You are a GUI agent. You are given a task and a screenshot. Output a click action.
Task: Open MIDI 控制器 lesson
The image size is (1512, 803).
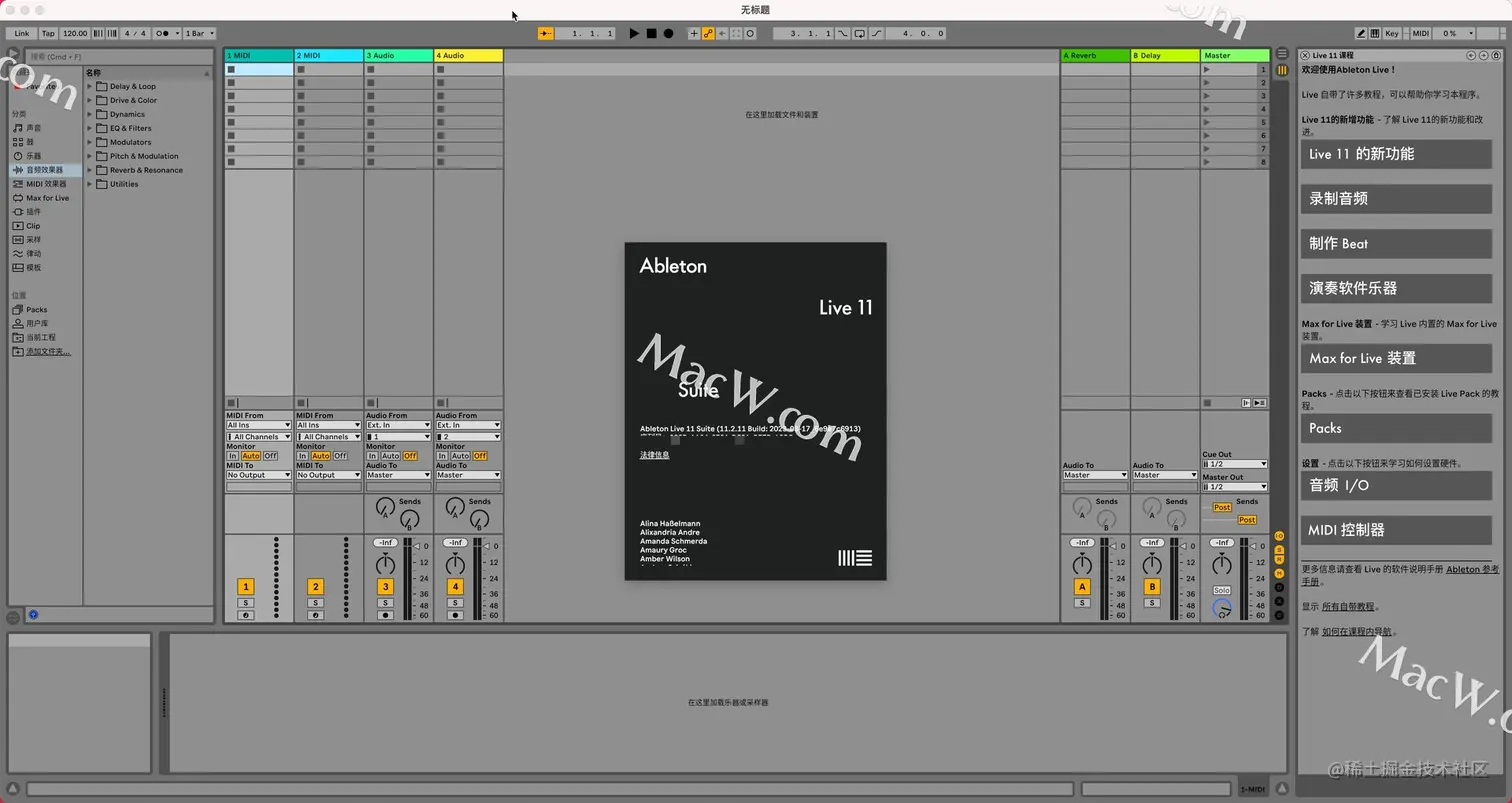(x=1396, y=530)
